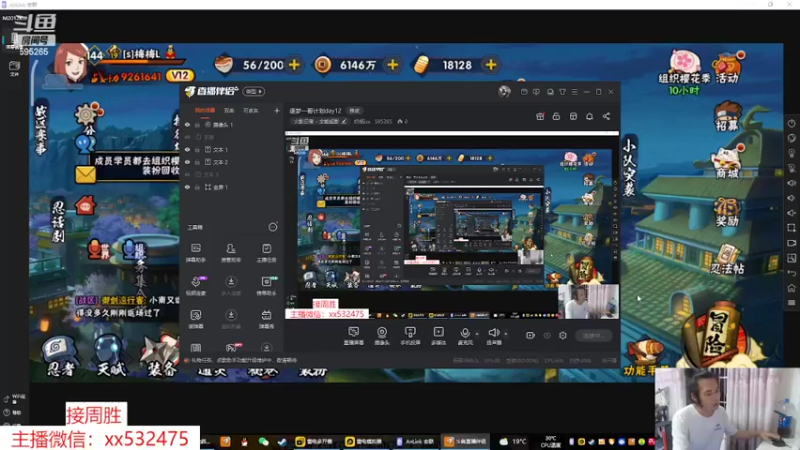Start recording with the camcorder icon

tap(530, 335)
